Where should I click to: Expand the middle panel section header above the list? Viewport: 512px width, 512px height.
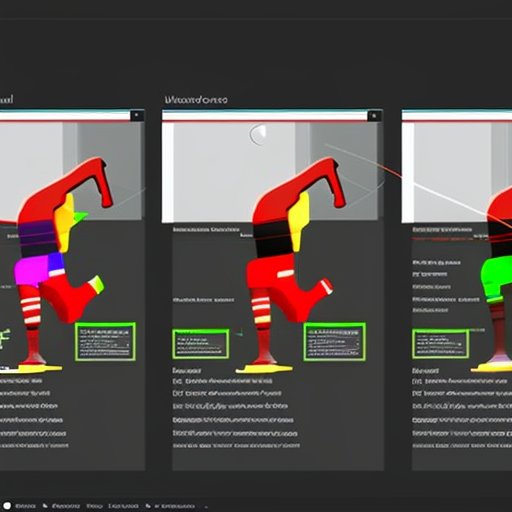coord(187,370)
